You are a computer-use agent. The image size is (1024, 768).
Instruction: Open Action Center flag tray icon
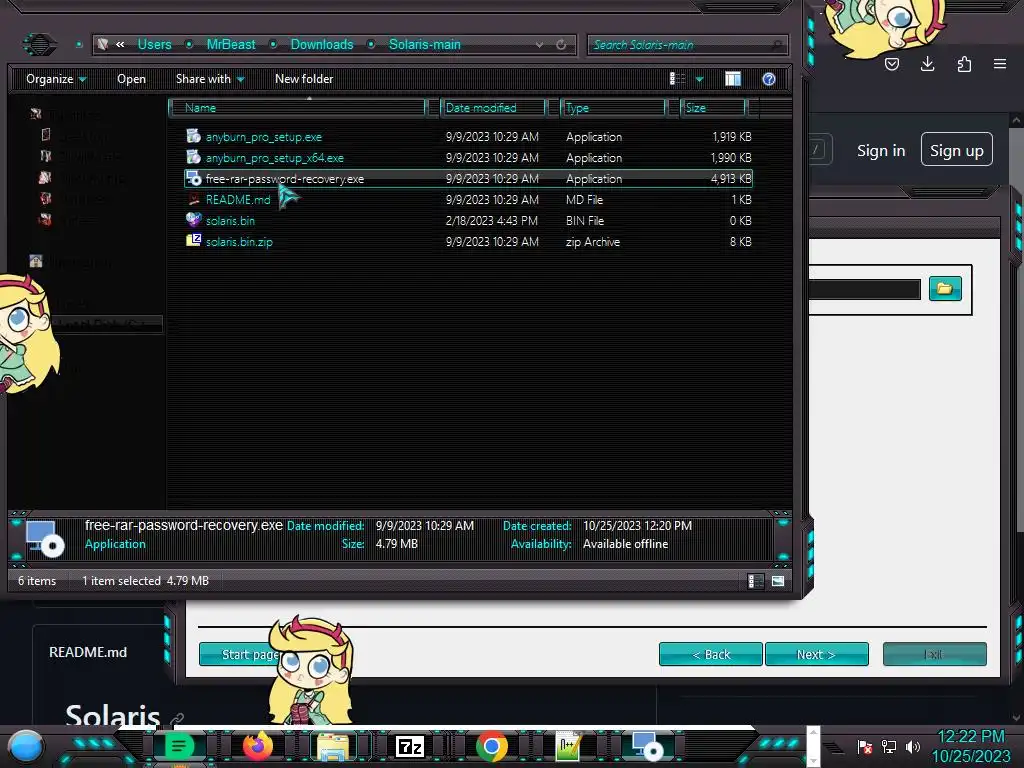click(x=865, y=746)
